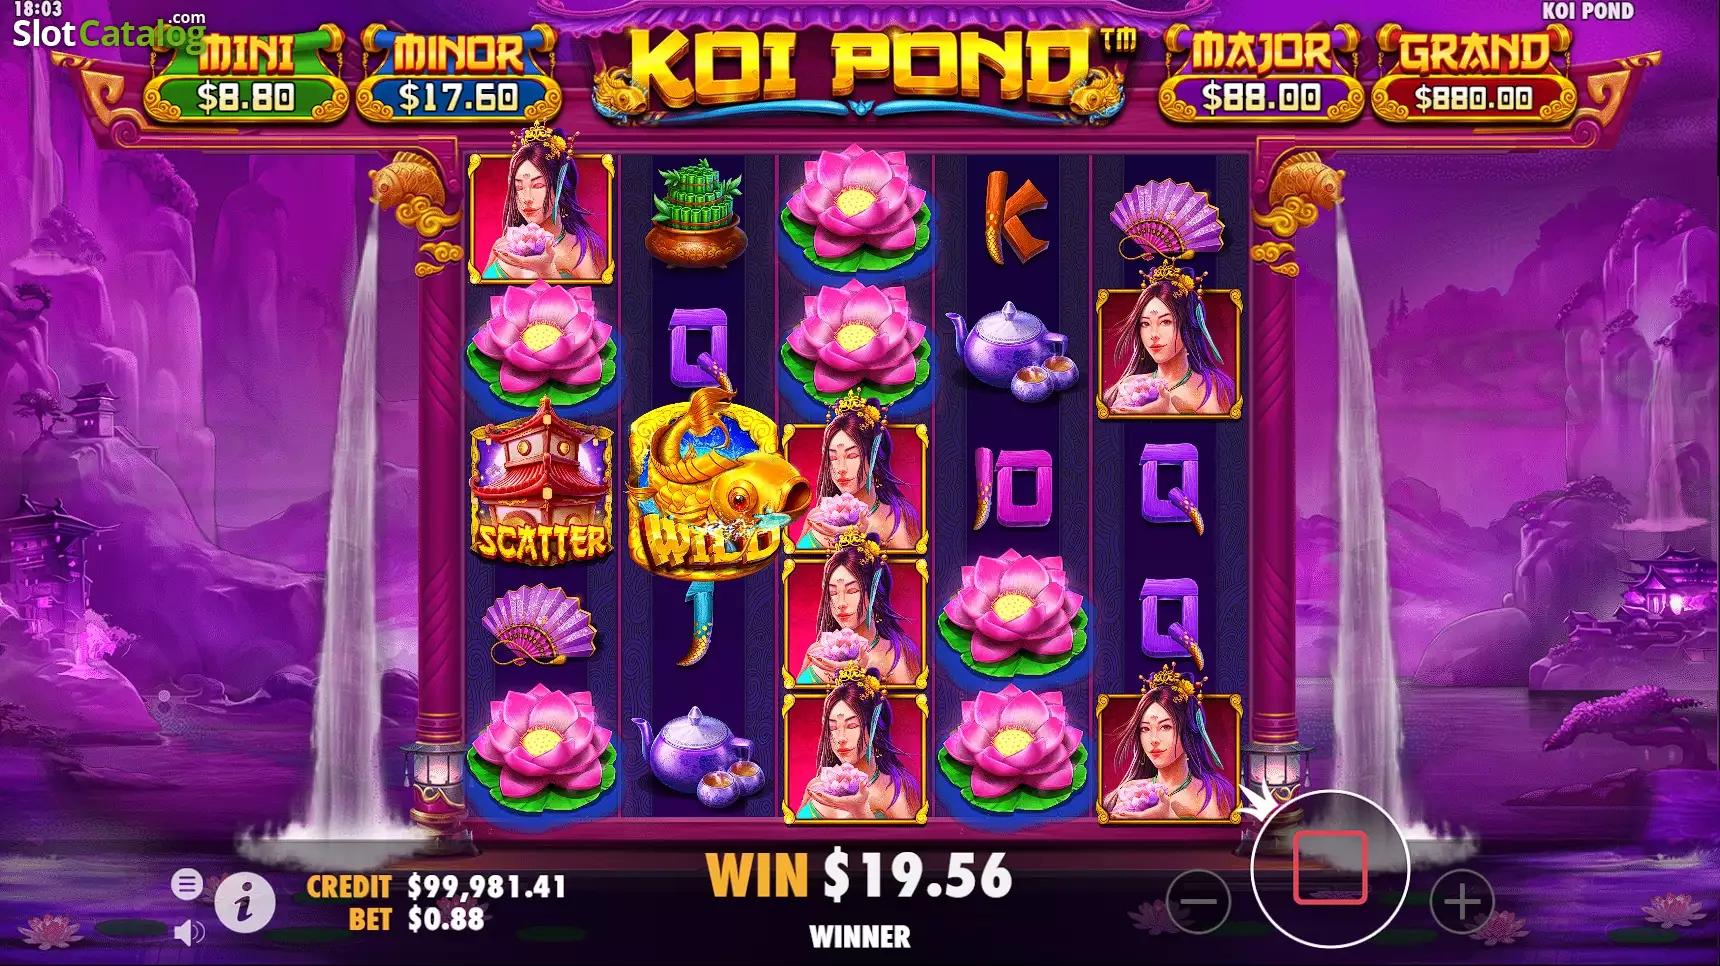Click the bamboo pot symbol
1720x966 pixels.
click(697, 214)
